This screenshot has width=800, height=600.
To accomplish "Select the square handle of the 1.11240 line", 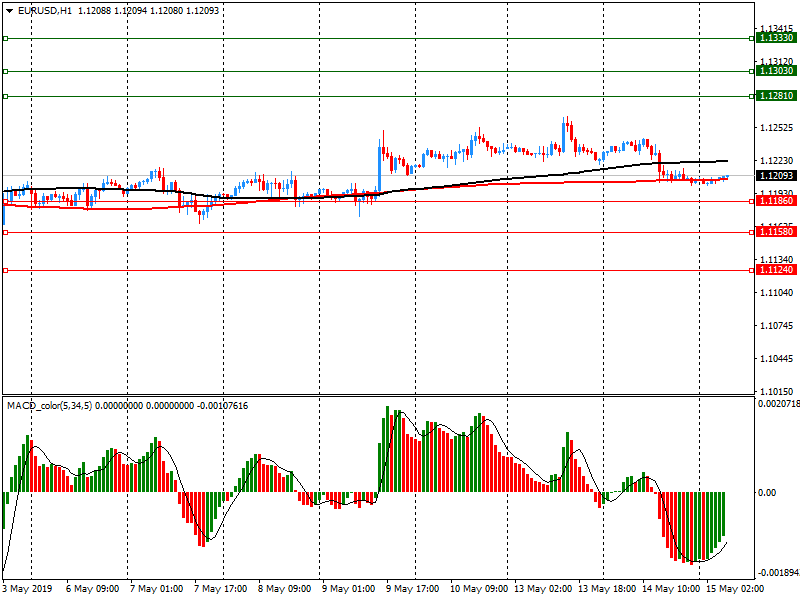I will click(x=6, y=270).
